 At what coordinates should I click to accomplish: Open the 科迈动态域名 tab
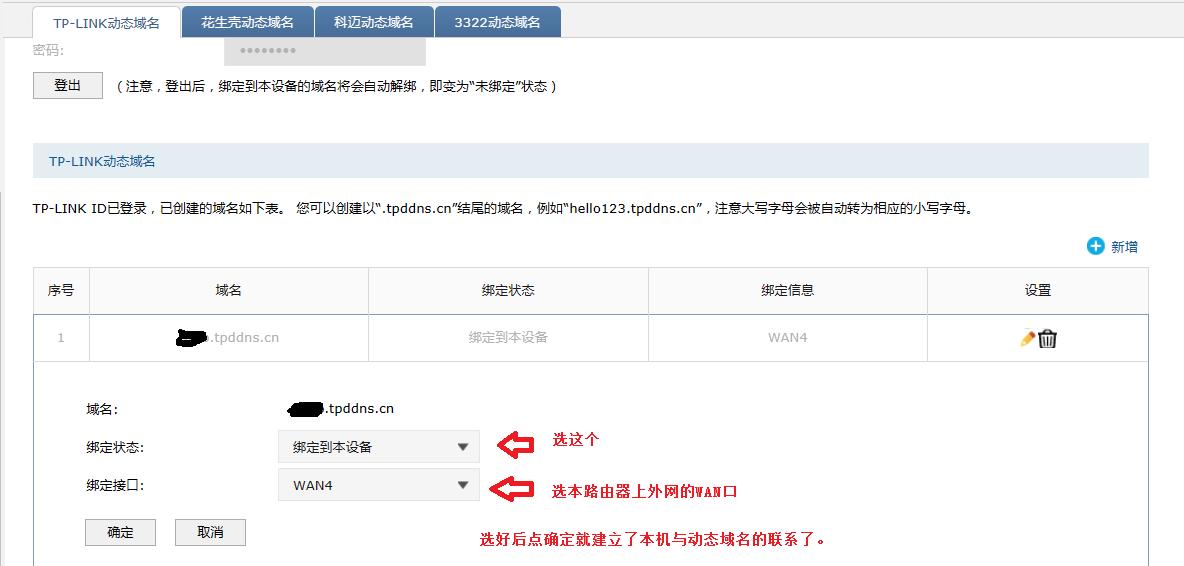(x=374, y=22)
